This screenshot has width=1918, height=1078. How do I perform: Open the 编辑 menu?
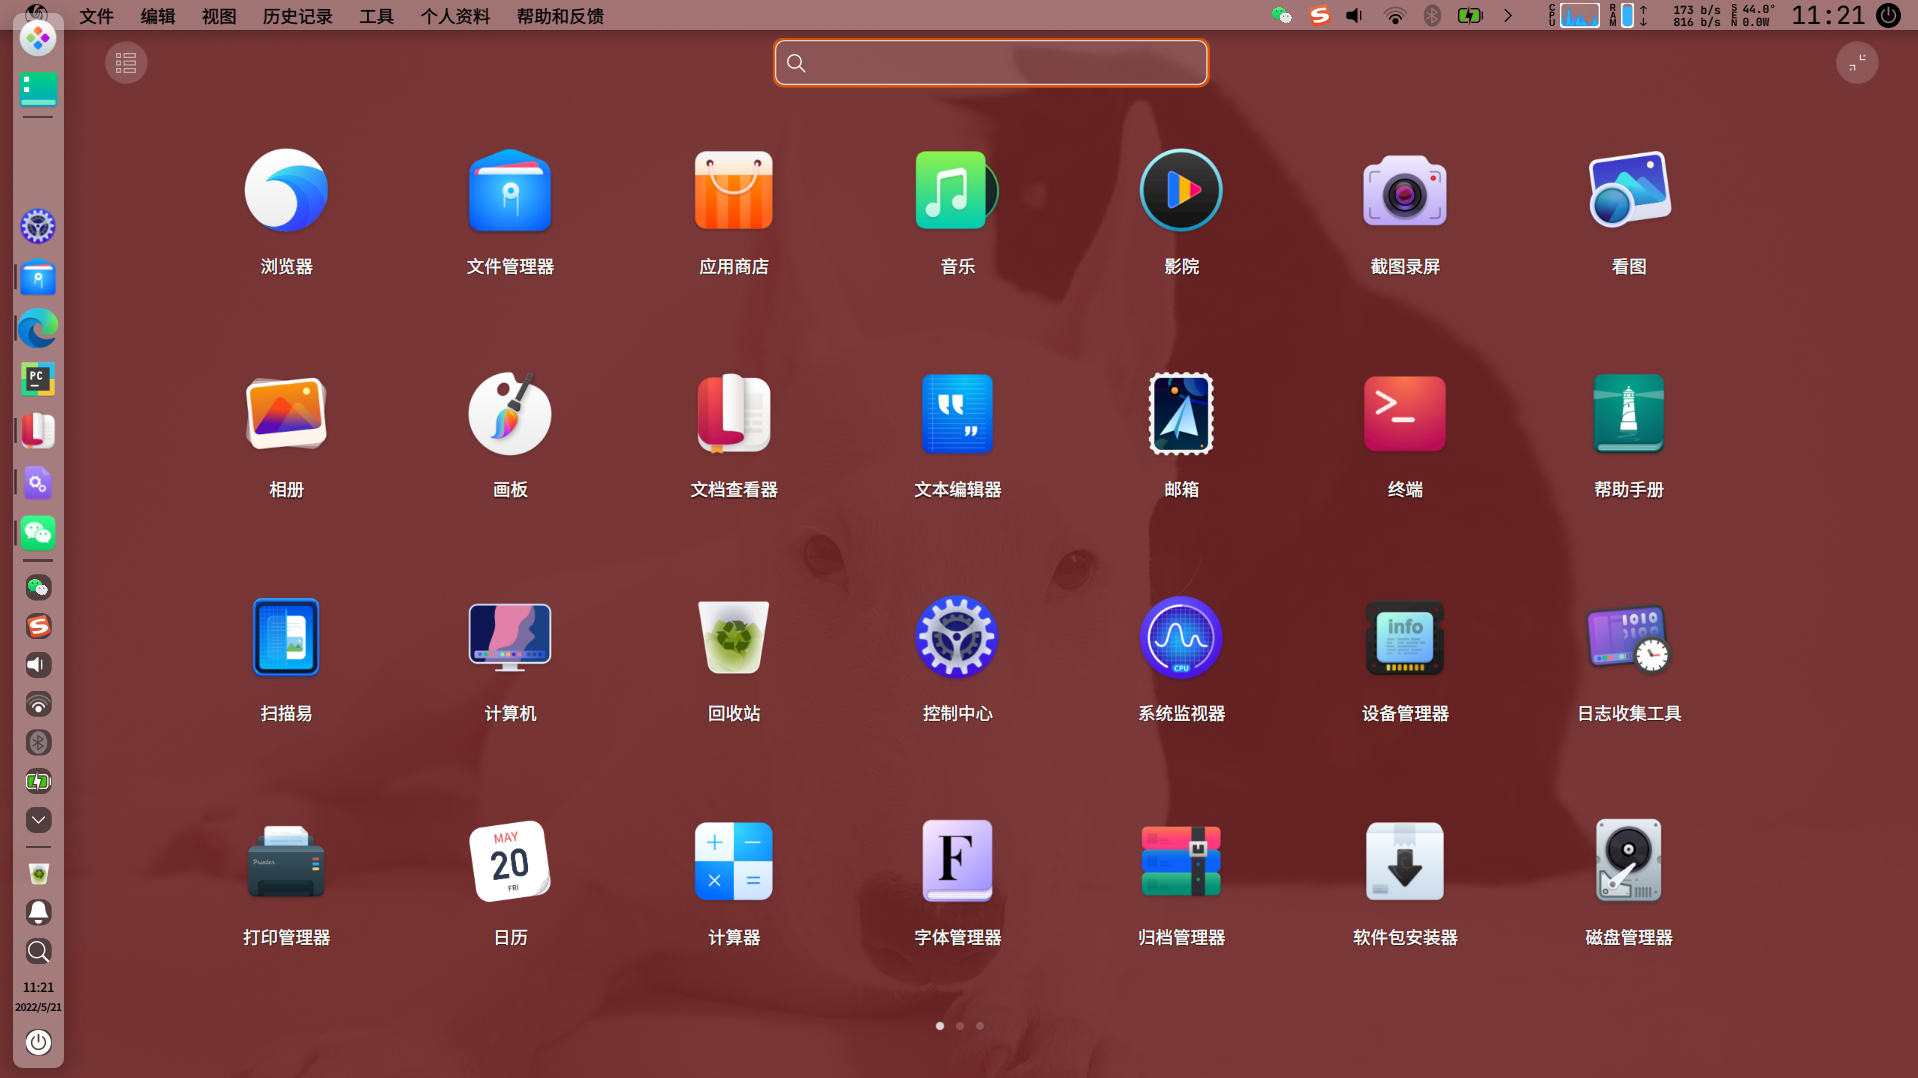tap(158, 16)
